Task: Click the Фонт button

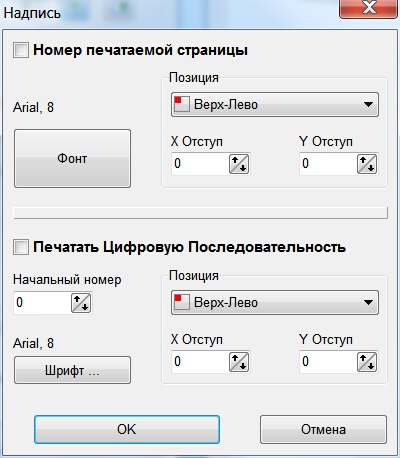Action: [72, 158]
